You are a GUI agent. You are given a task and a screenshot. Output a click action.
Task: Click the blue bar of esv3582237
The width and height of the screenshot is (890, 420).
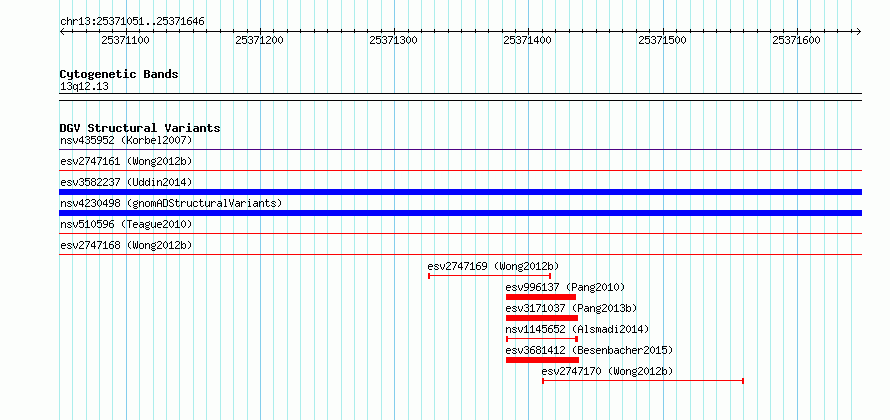(x=460, y=192)
